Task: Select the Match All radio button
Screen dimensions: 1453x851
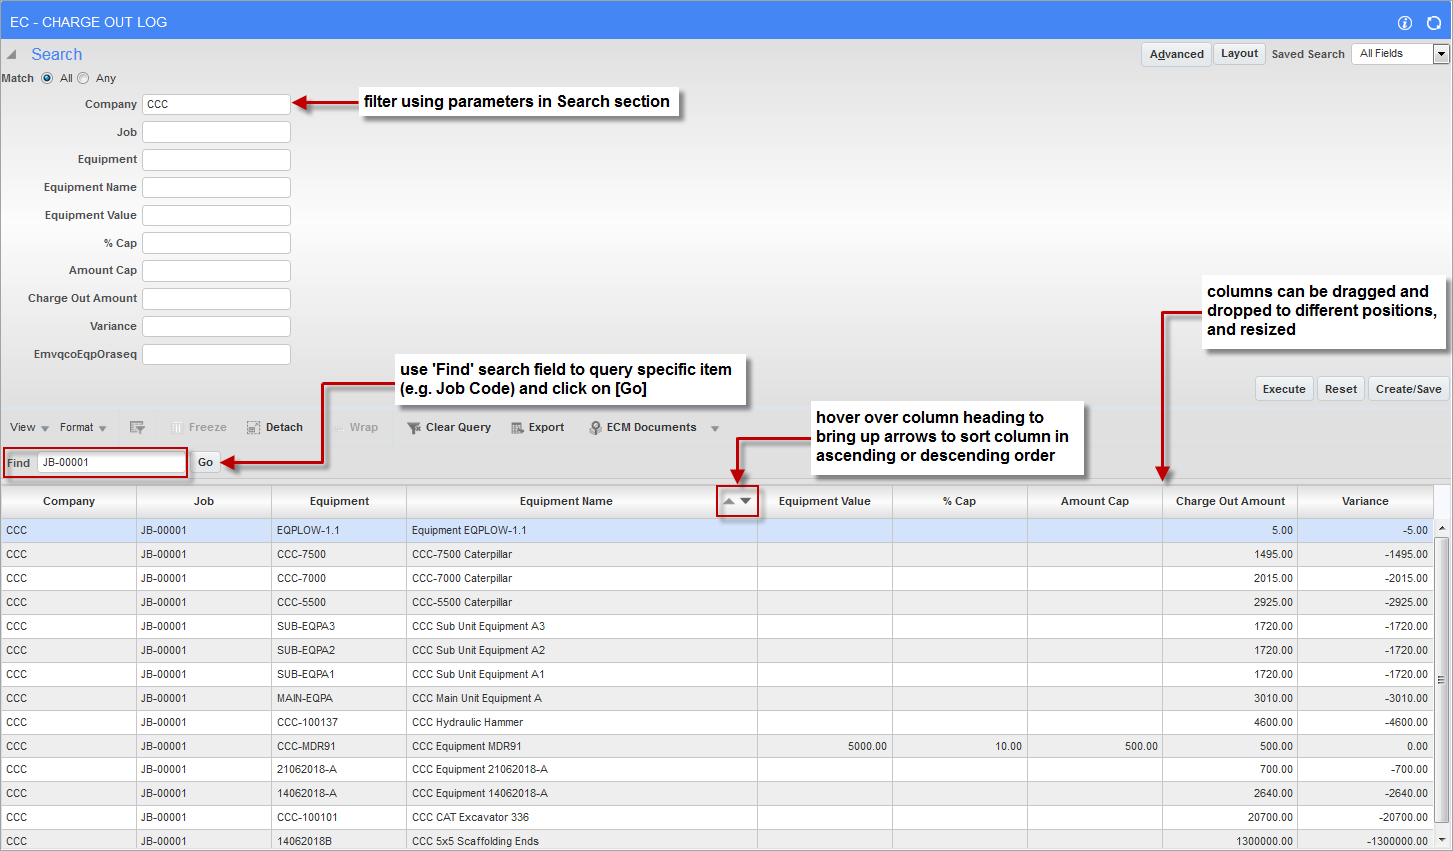Action: [47, 78]
